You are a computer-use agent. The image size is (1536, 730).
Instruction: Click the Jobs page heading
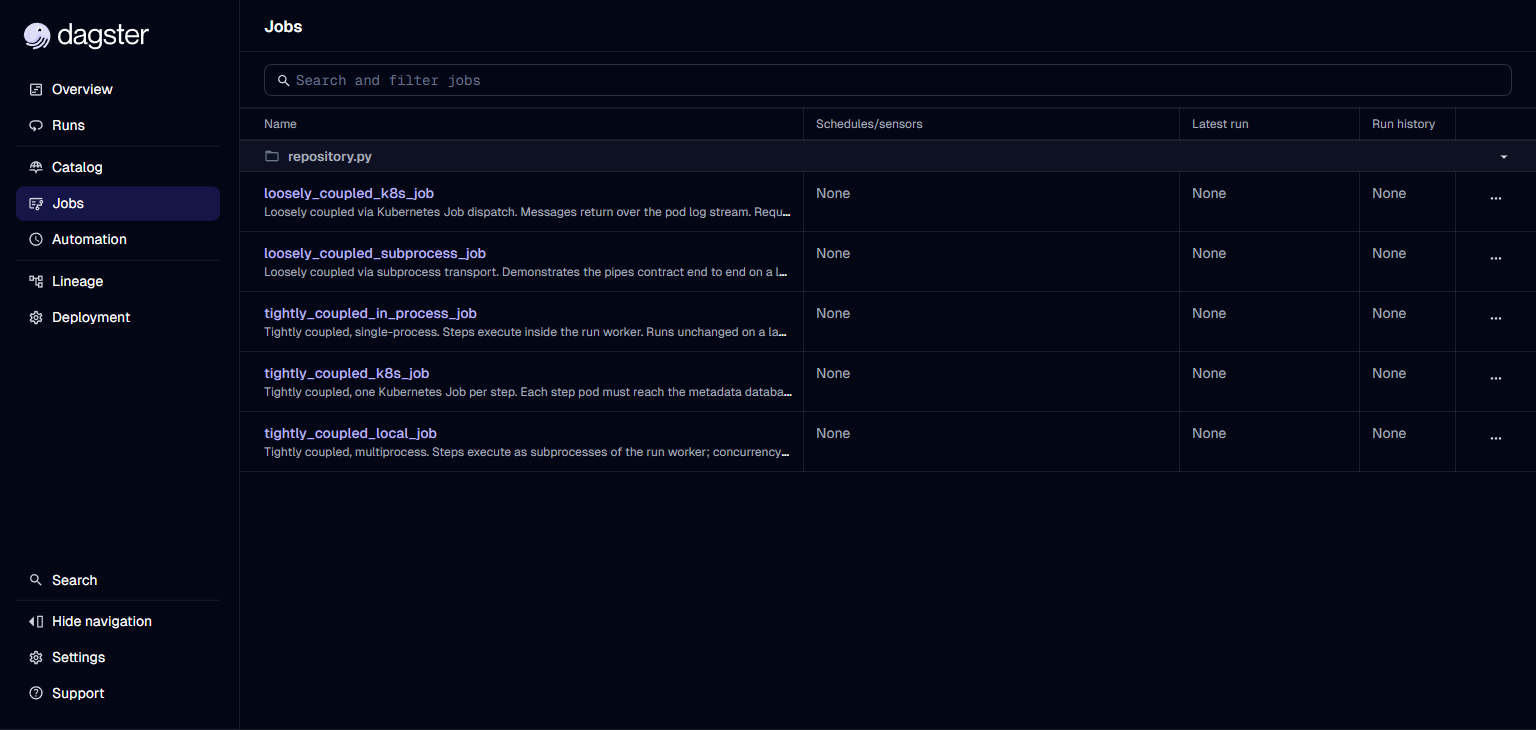(283, 27)
